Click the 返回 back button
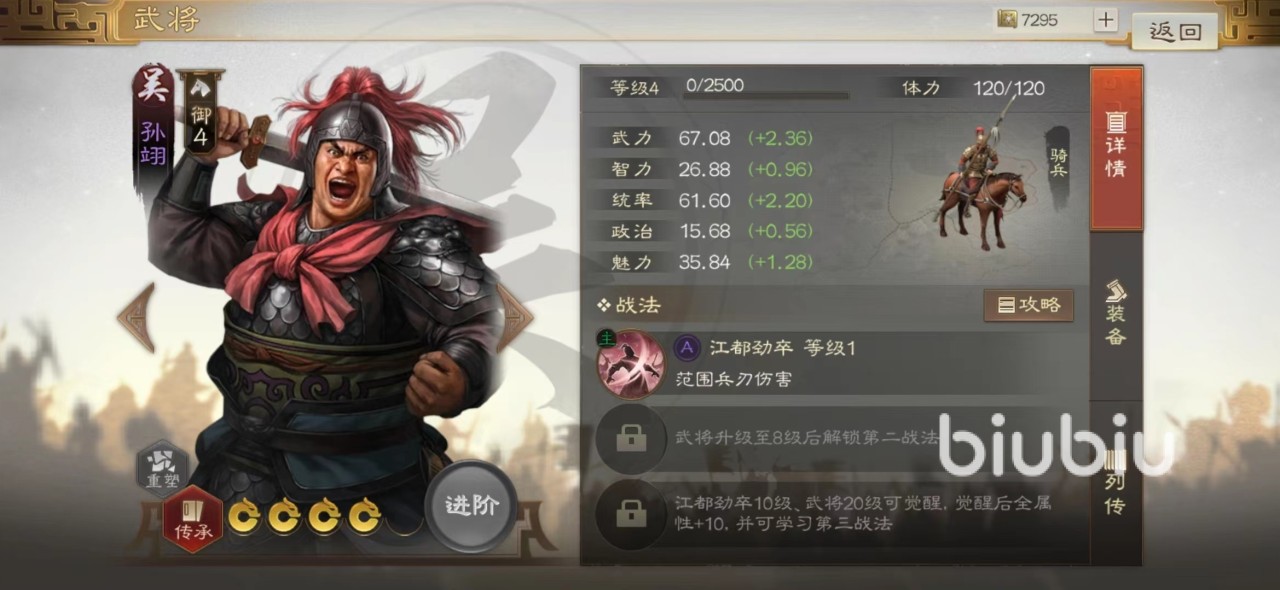 (1175, 31)
